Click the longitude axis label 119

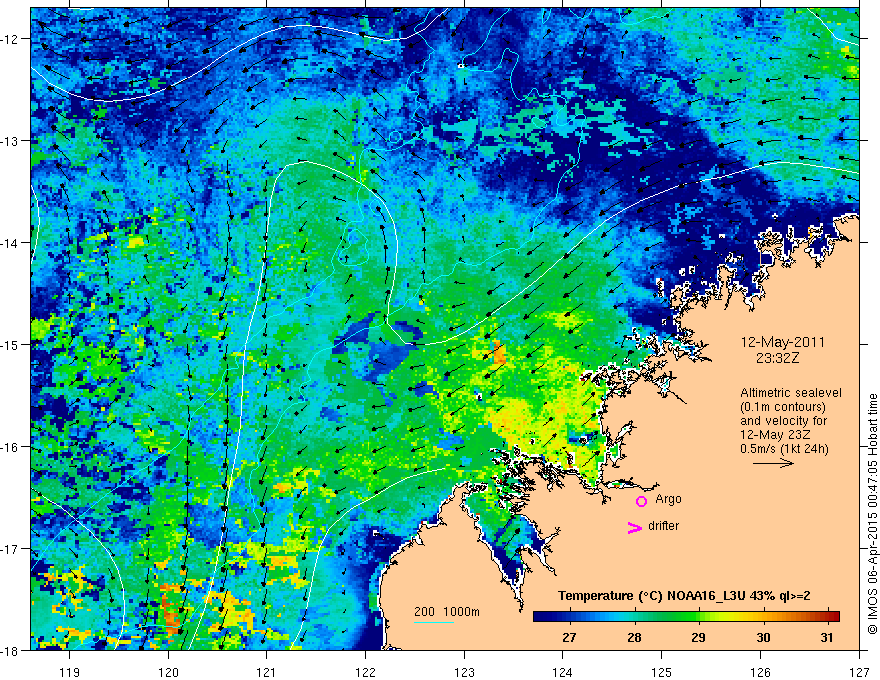pyautogui.click(x=70, y=672)
